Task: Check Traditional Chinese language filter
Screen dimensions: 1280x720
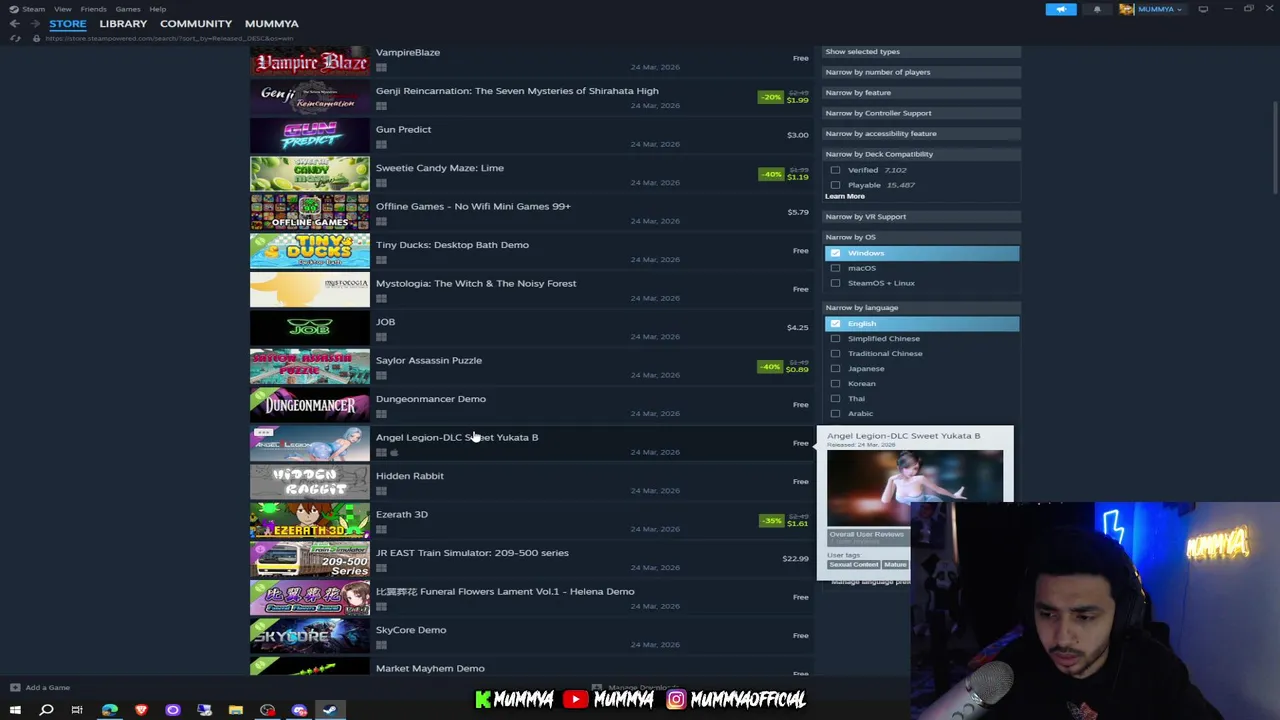Action: point(835,354)
